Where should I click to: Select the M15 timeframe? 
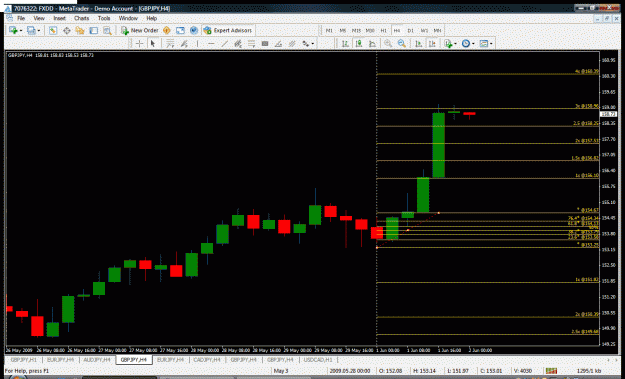(x=356, y=30)
